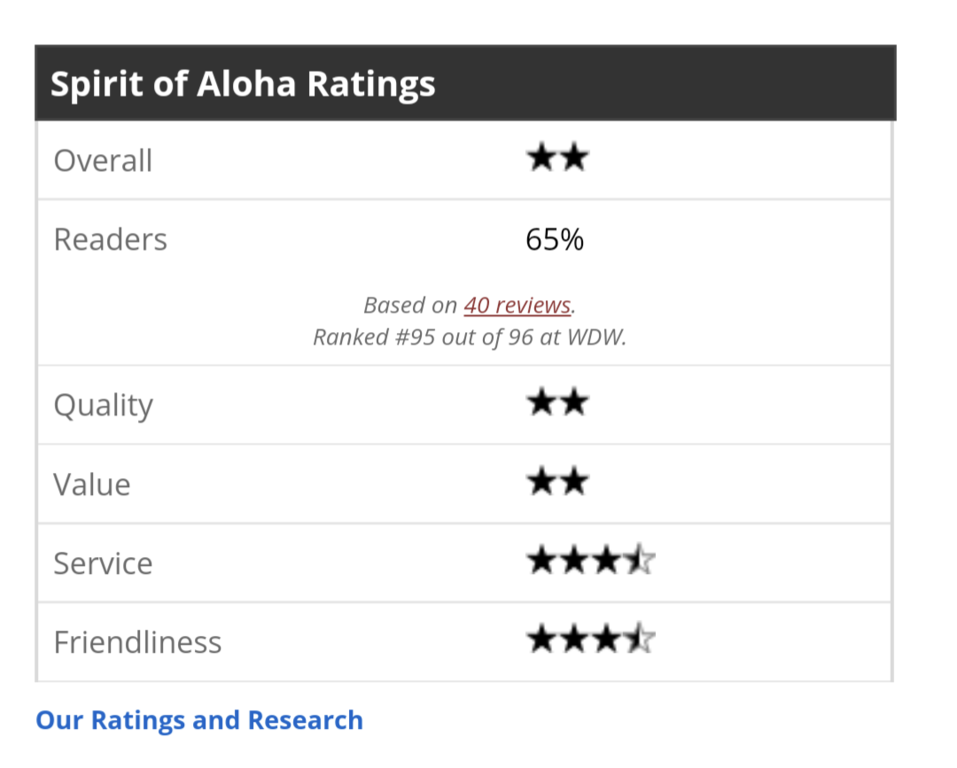Click the half star in Service row
This screenshot has width=957, height=768.
click(640, 561)
